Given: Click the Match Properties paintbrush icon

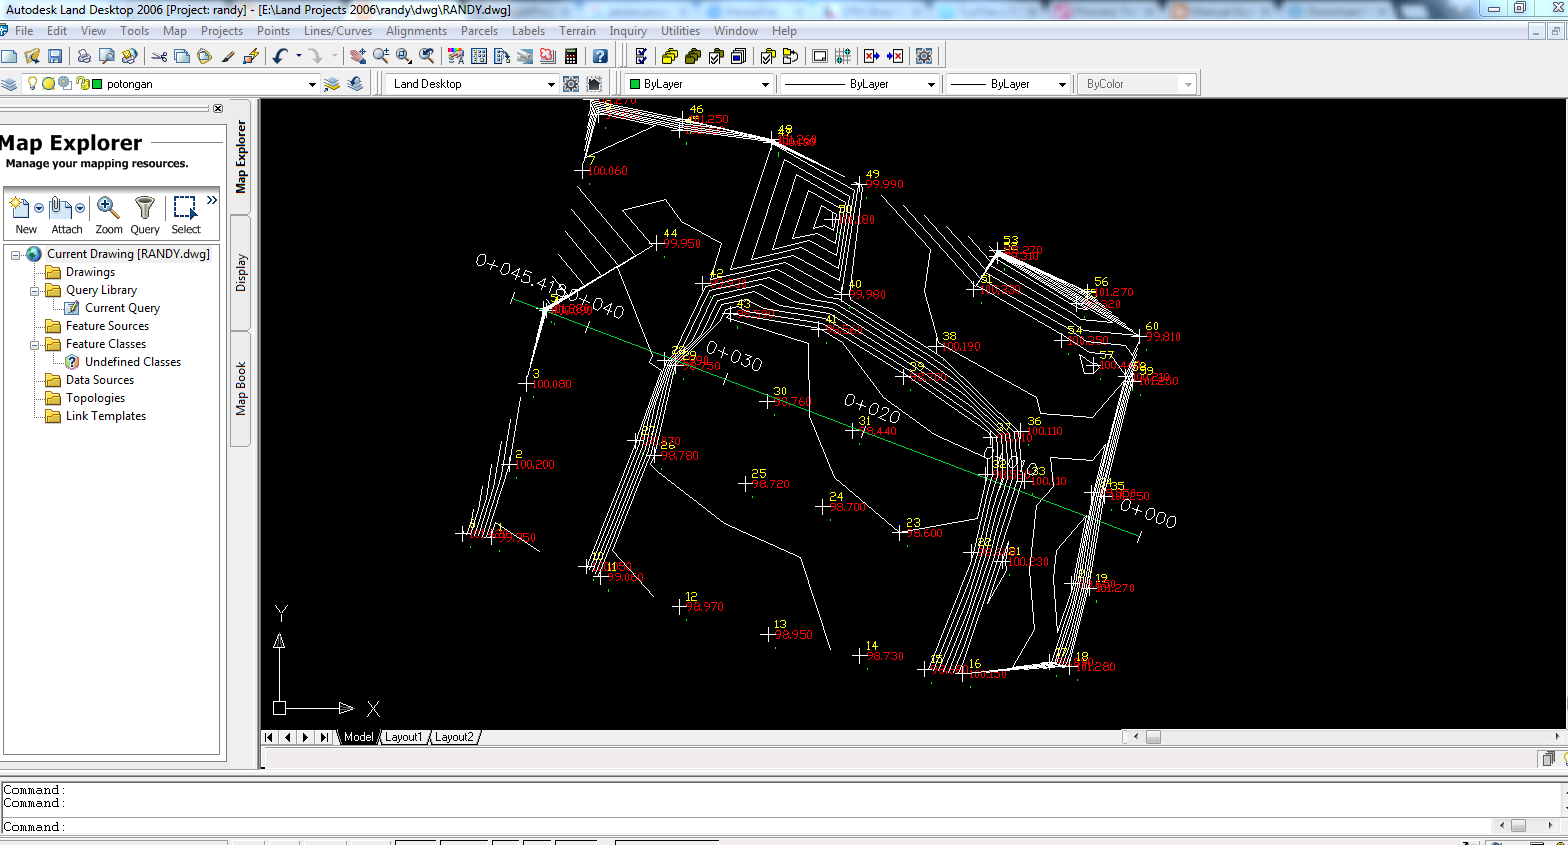Looking at the screenshot, I should click(x=228, y=56).
